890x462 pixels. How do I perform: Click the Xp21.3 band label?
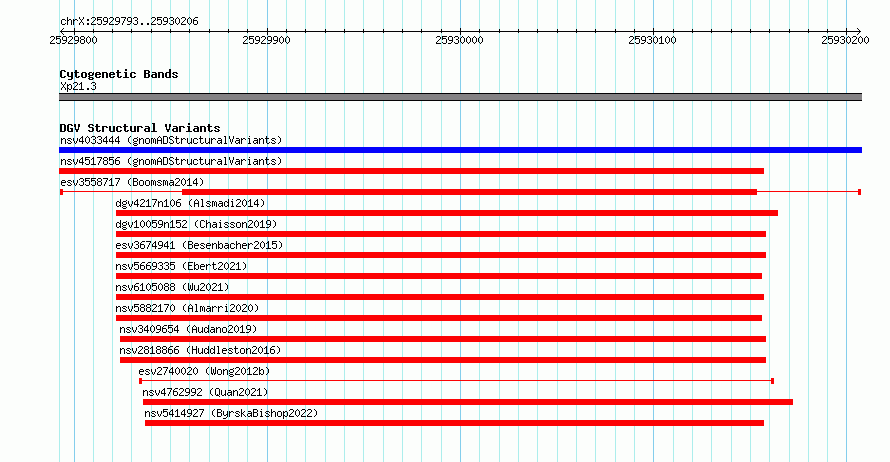78,86
